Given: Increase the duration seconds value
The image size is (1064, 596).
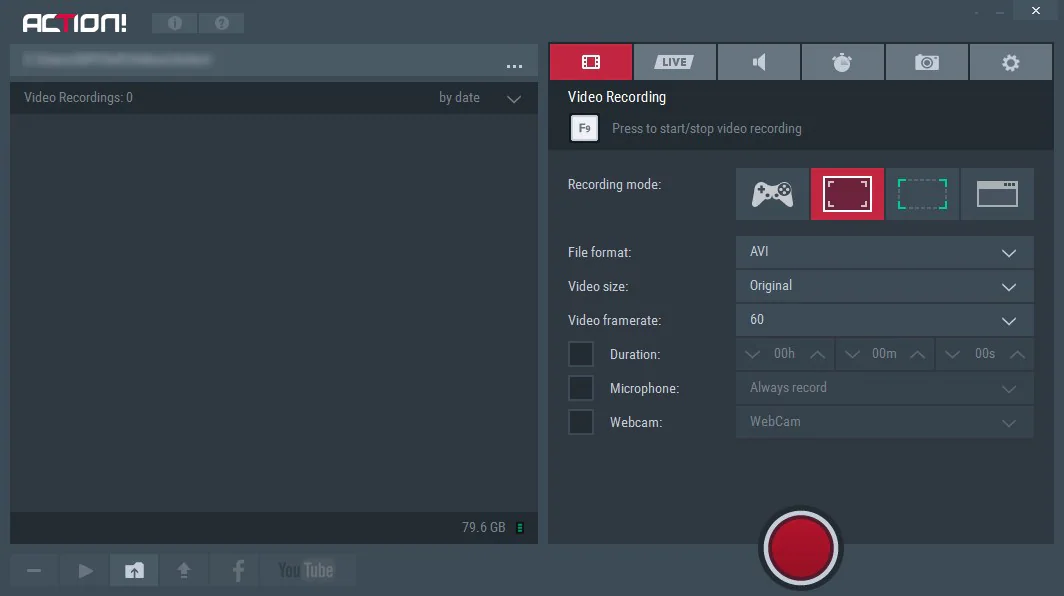Looking at the screenshot, I should coord(1017,354).
